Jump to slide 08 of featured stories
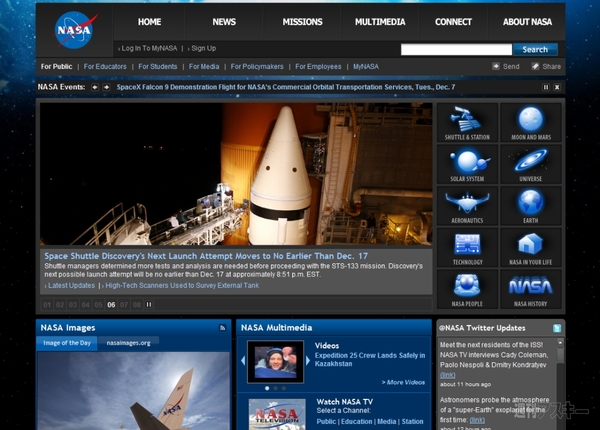600x430 pixels. pos(137,305)
